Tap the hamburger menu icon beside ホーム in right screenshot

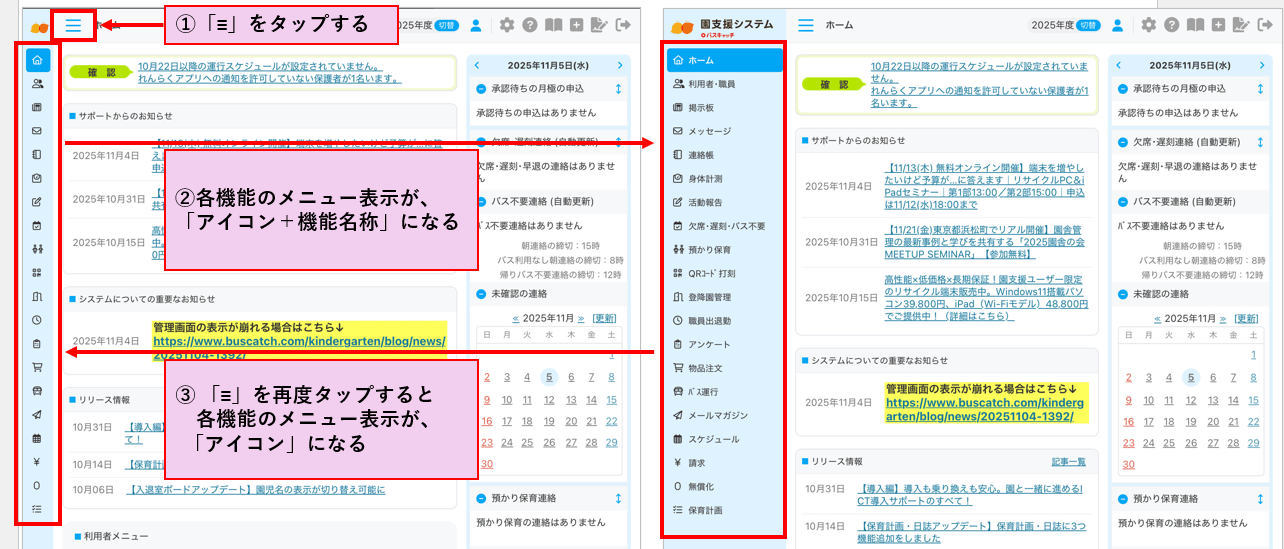coord(806,25)
